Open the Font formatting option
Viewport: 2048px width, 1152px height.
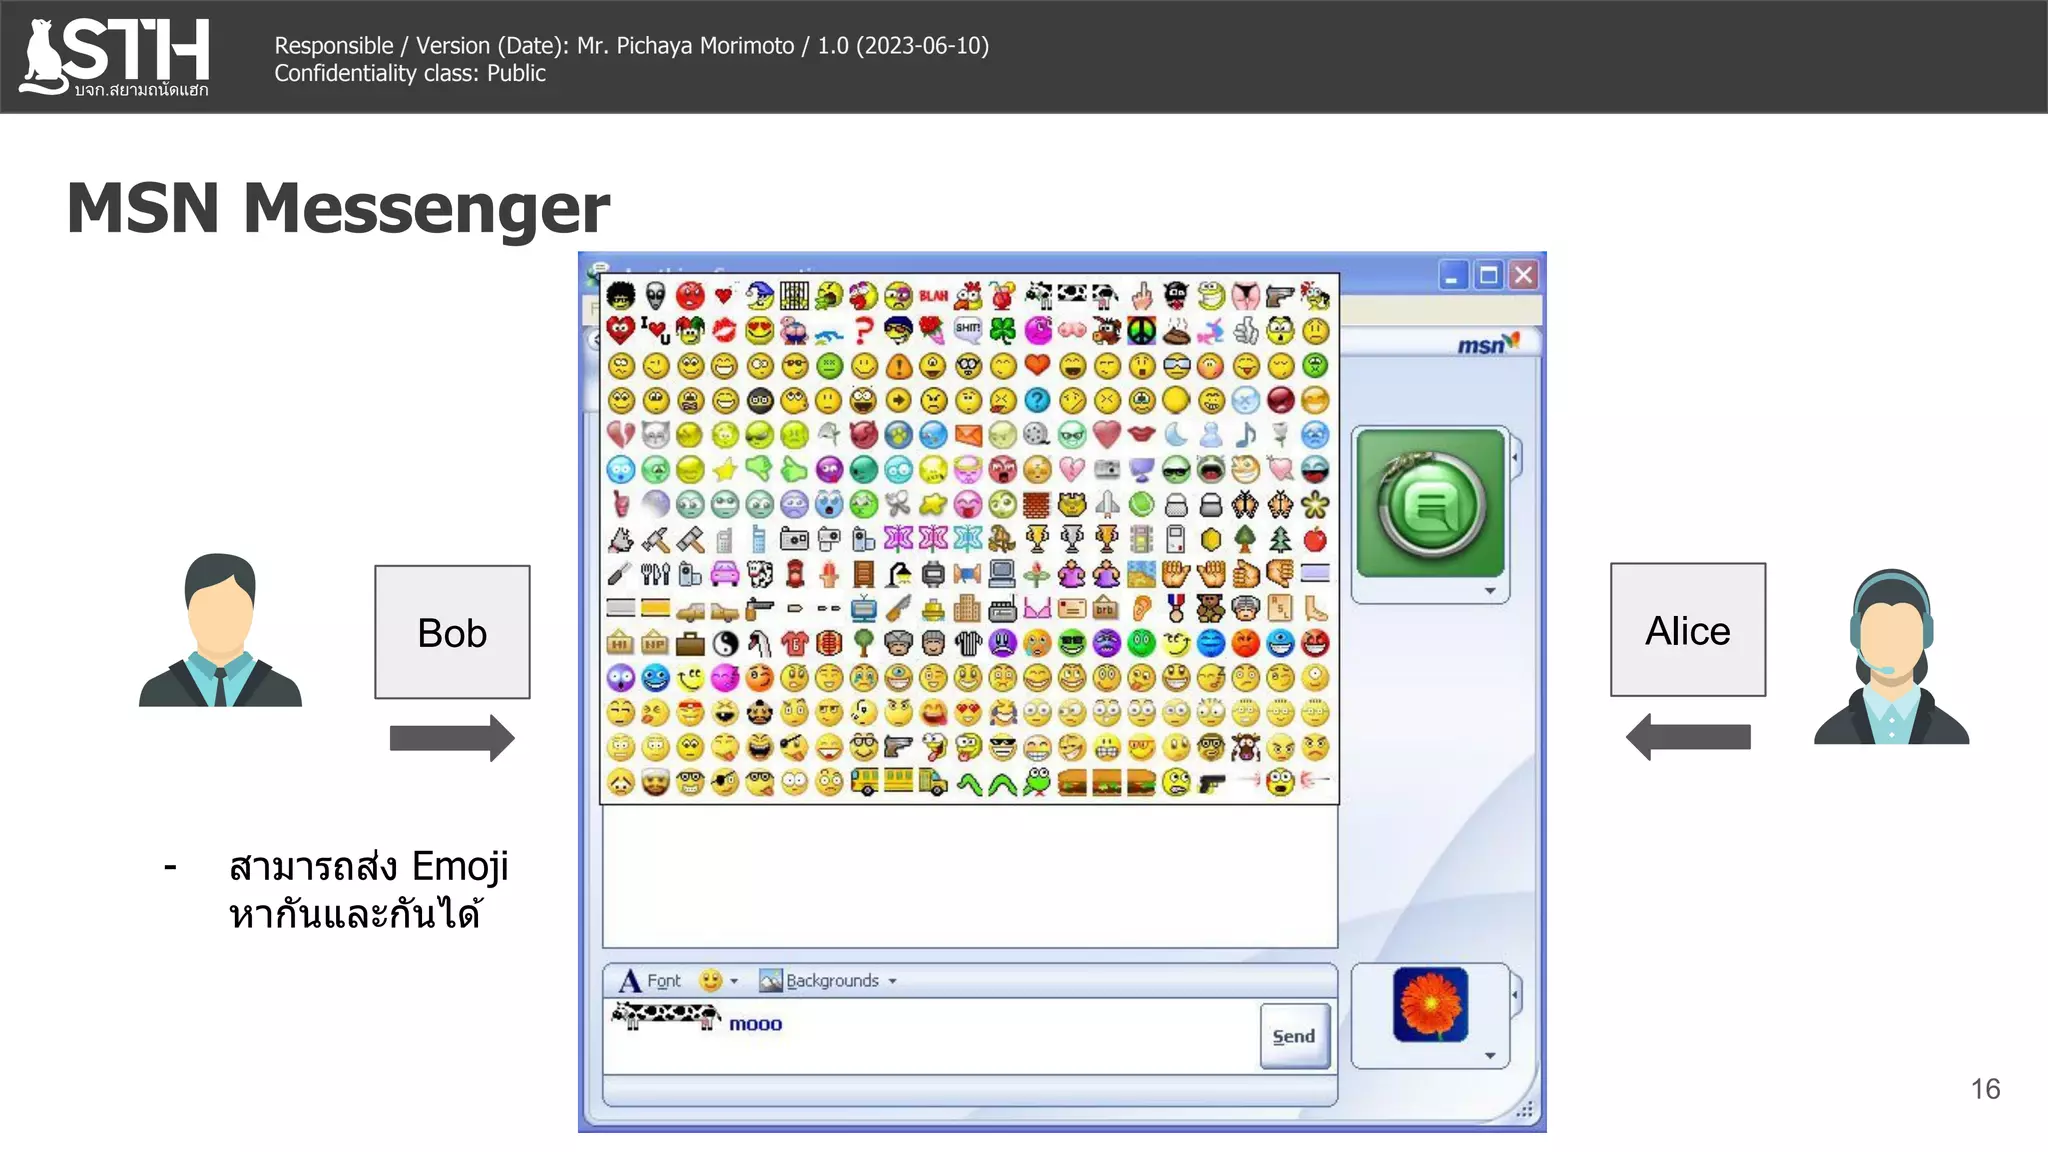[650, 981]
